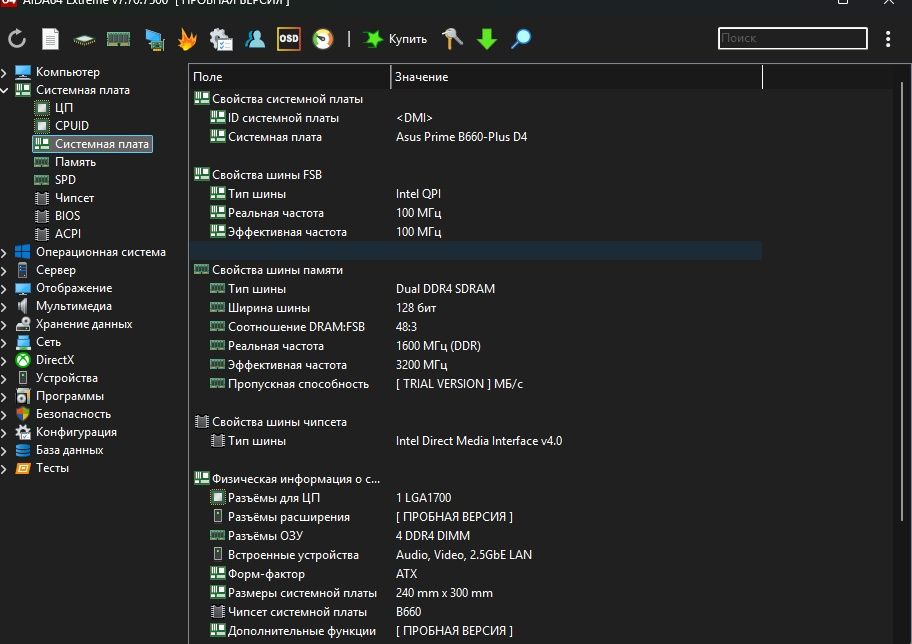The image size is (912, 644).
Task: Click the Купить button
Action: pyautogui.click(x=396, y=39)
